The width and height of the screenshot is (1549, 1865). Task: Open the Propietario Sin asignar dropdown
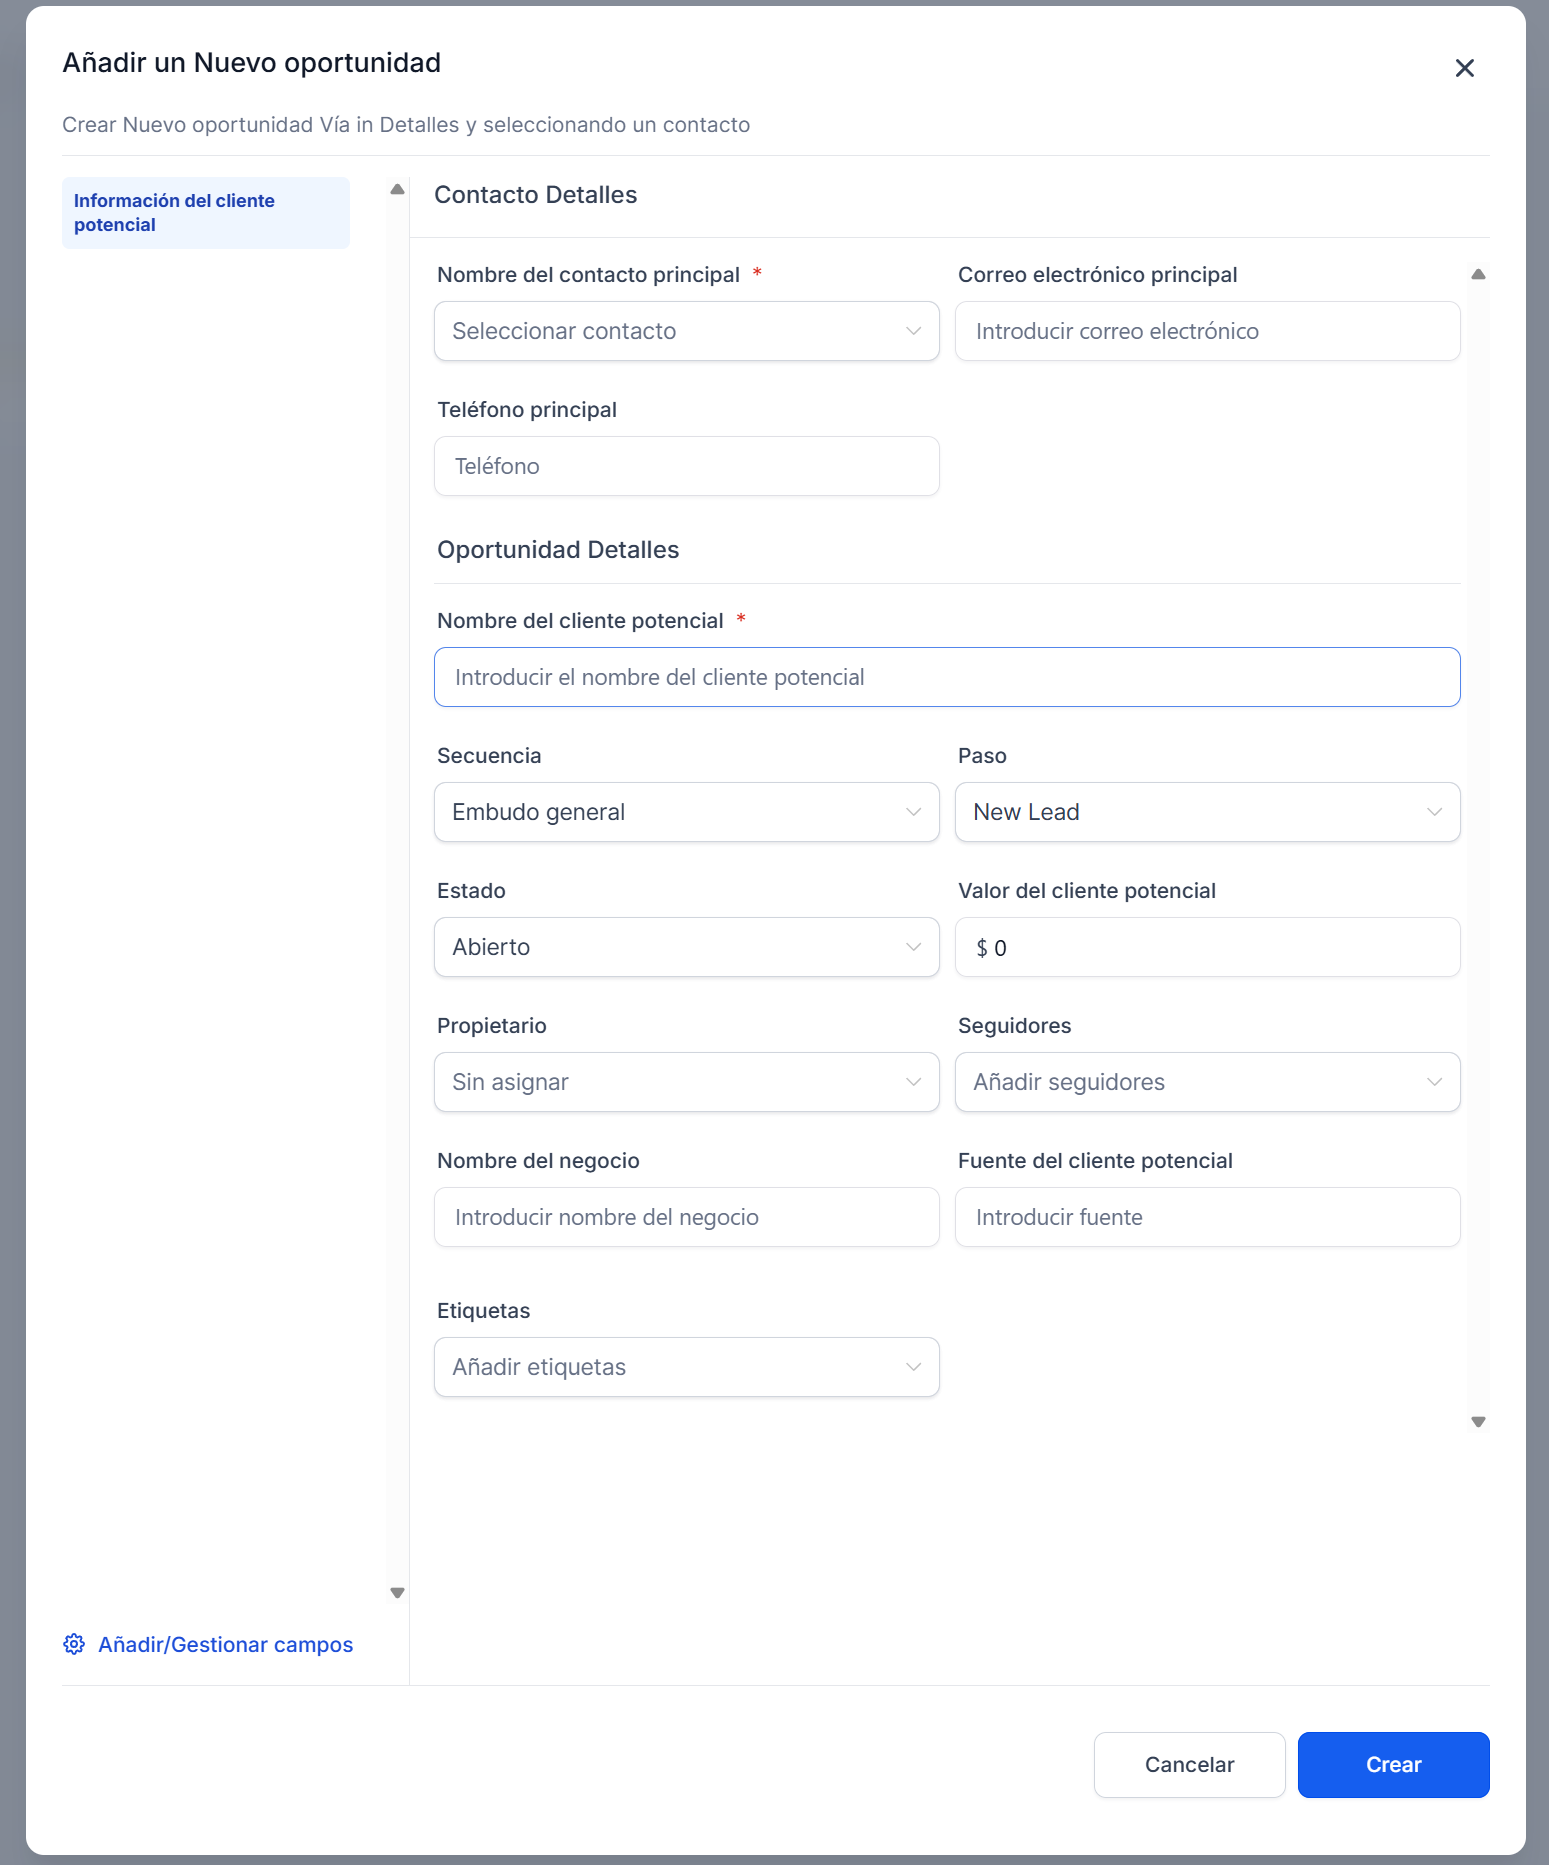click(x=686, y=1082)
